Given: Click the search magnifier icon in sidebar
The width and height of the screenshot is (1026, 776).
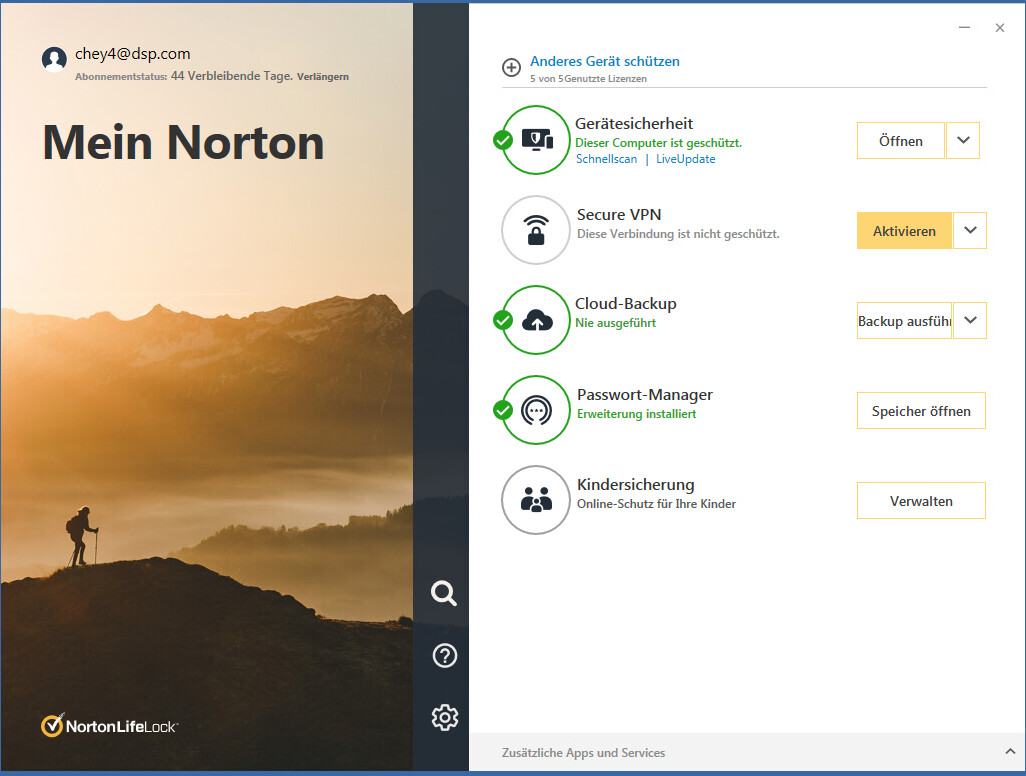Looking at the screenshot, I should click(444, 593).
